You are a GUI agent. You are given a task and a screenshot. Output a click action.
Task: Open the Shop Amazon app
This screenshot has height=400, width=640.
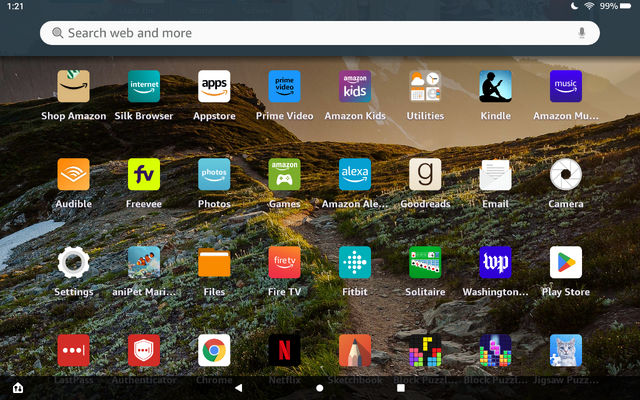click(73, 86)
